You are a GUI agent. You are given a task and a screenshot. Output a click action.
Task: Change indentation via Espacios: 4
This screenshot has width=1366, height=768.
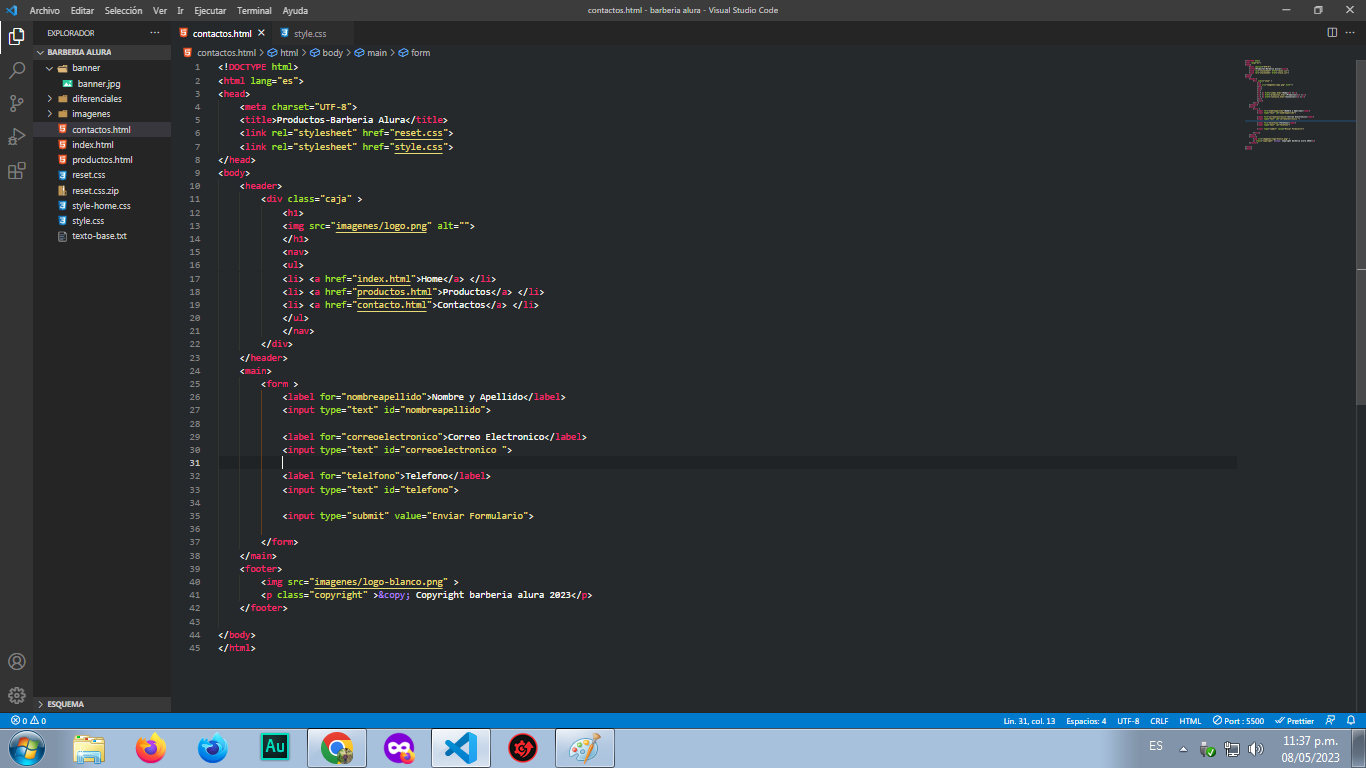[x=1086, y=720]
